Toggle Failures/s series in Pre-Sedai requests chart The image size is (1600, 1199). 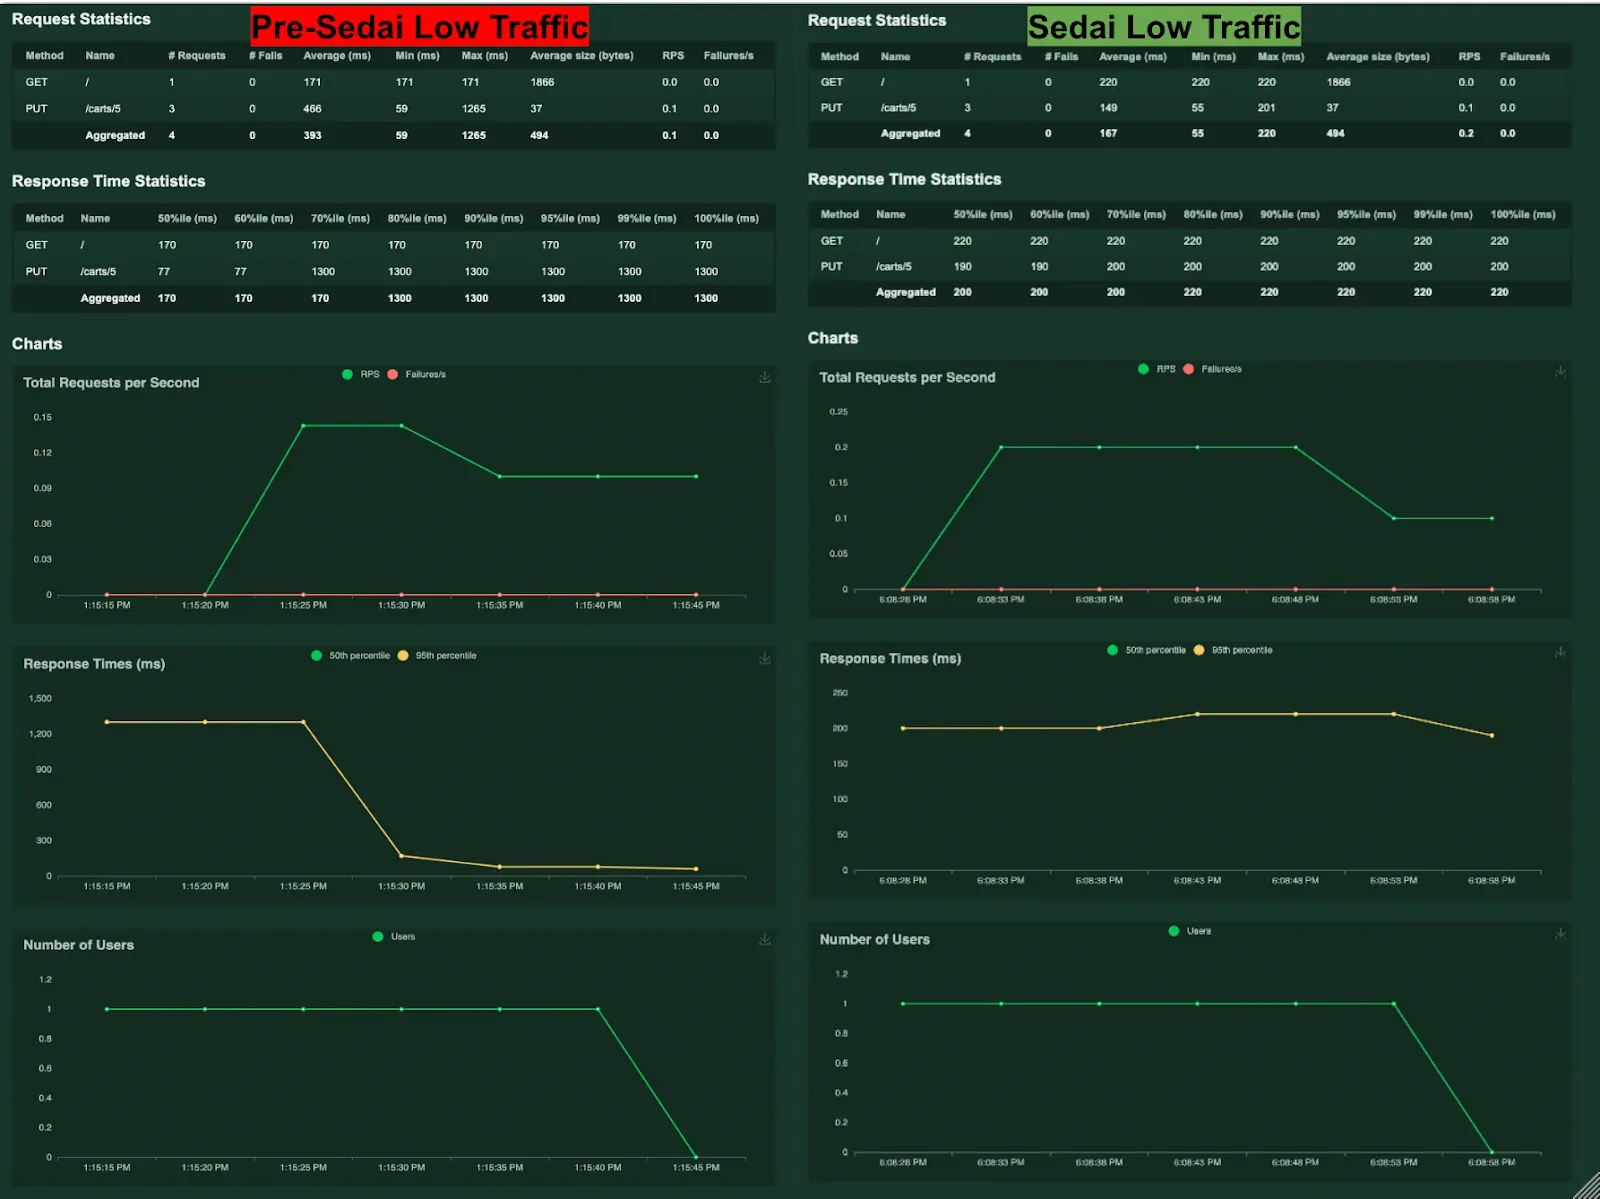tap(417, 375)
